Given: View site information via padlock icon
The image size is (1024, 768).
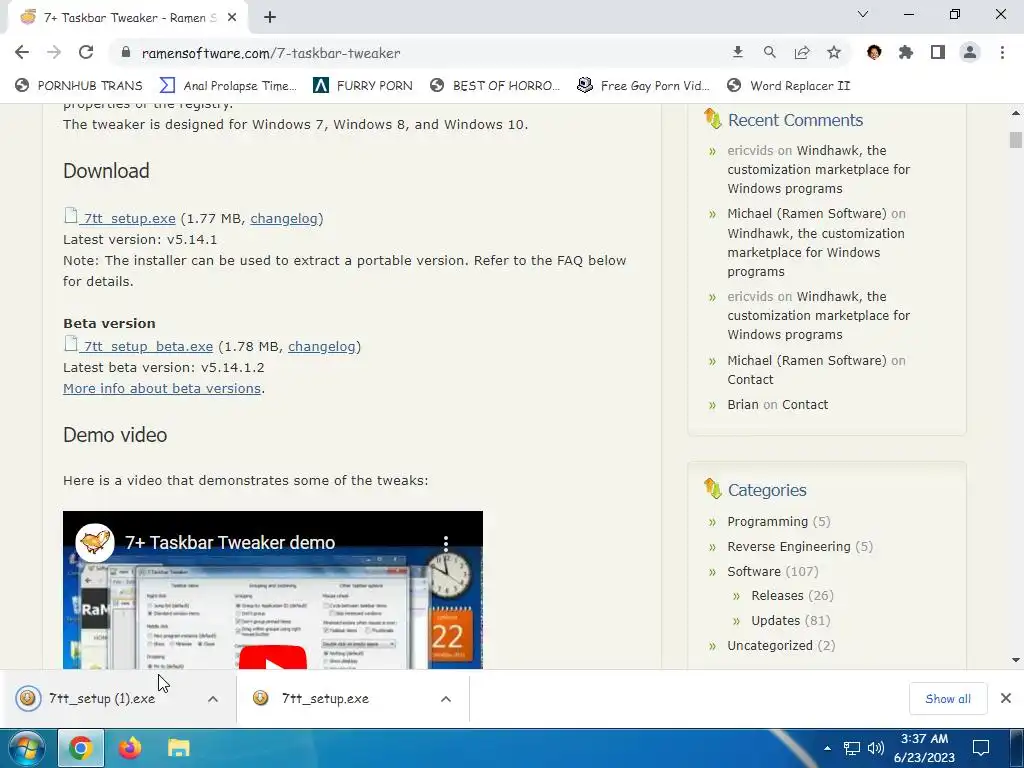Looking at the screenshot, I should [126, 53].
